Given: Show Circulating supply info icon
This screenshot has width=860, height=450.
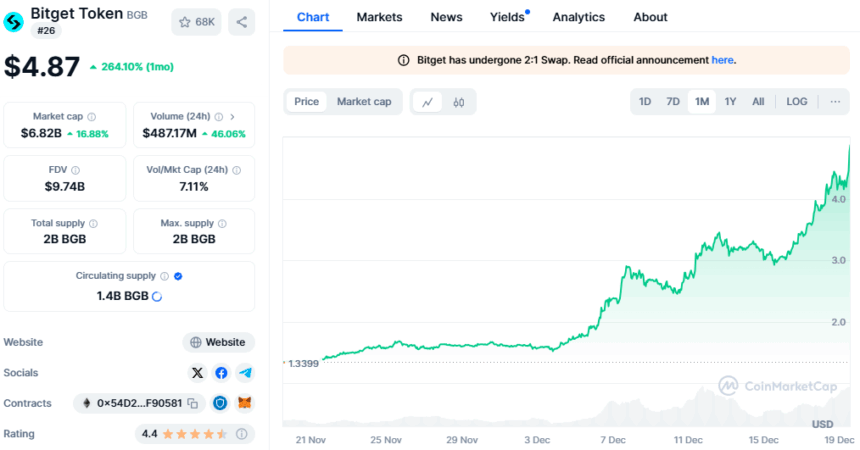Looking at the screenshot, I should tap(165, 276).
